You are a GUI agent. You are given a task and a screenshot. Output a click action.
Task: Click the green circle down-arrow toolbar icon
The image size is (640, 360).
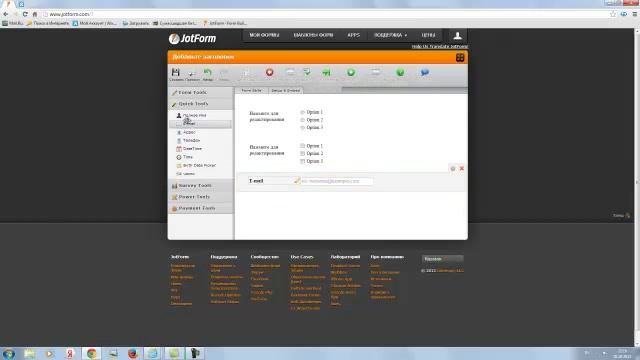click(x=351, y=72)
